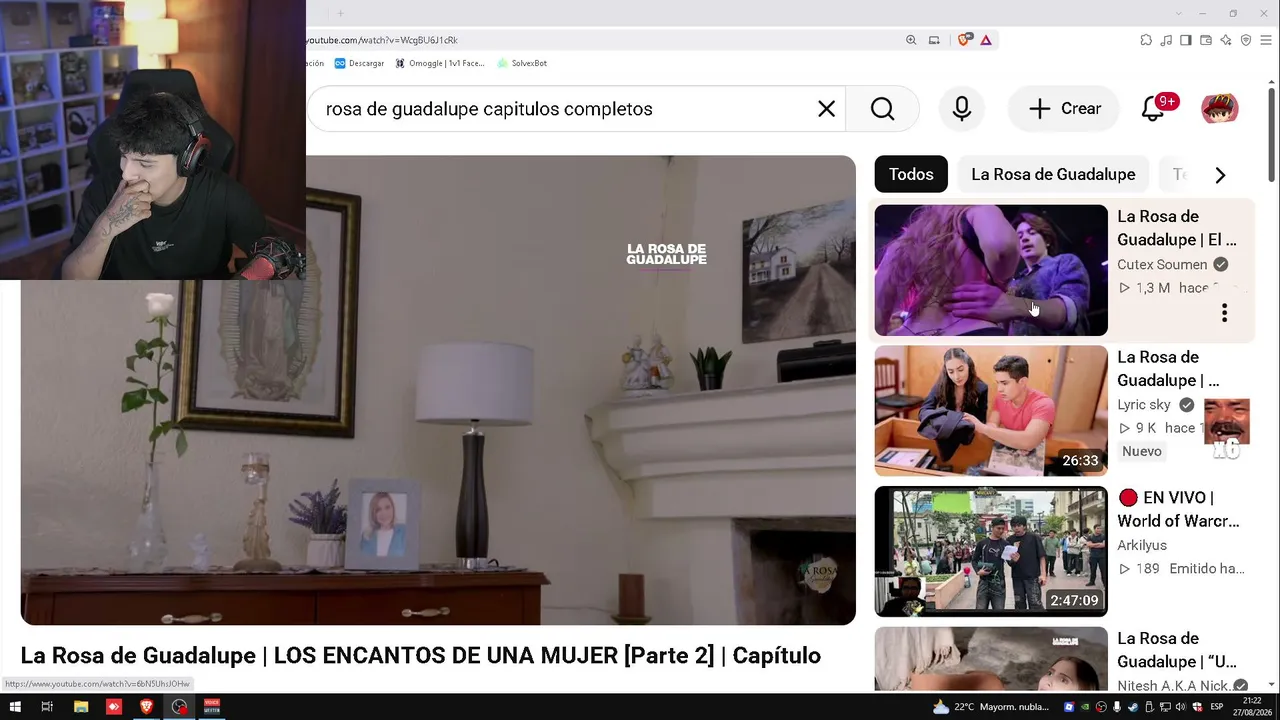Open the Crear menu

1065,109
